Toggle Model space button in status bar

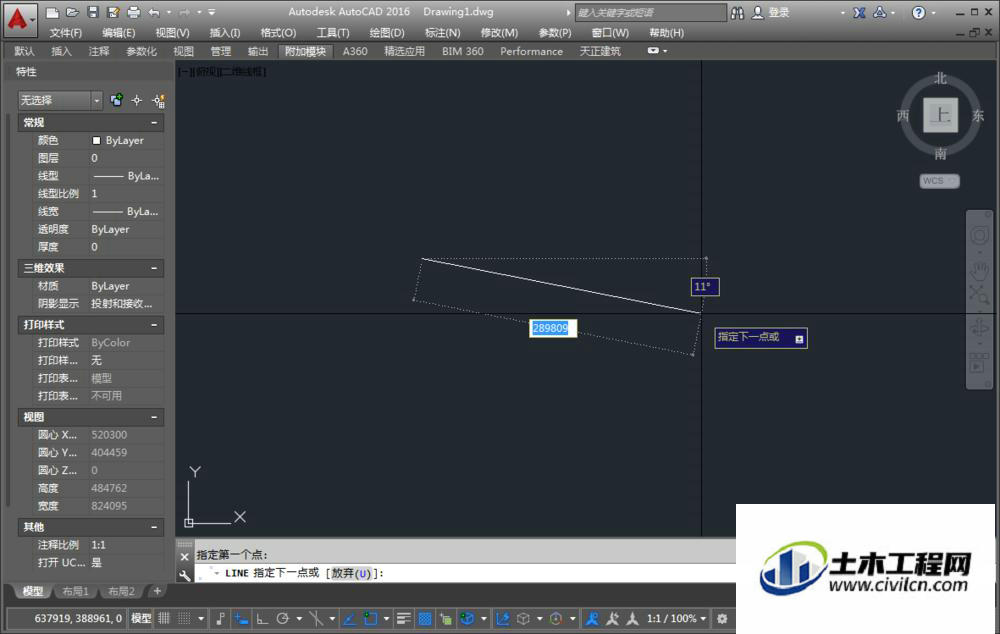point(141,618)
